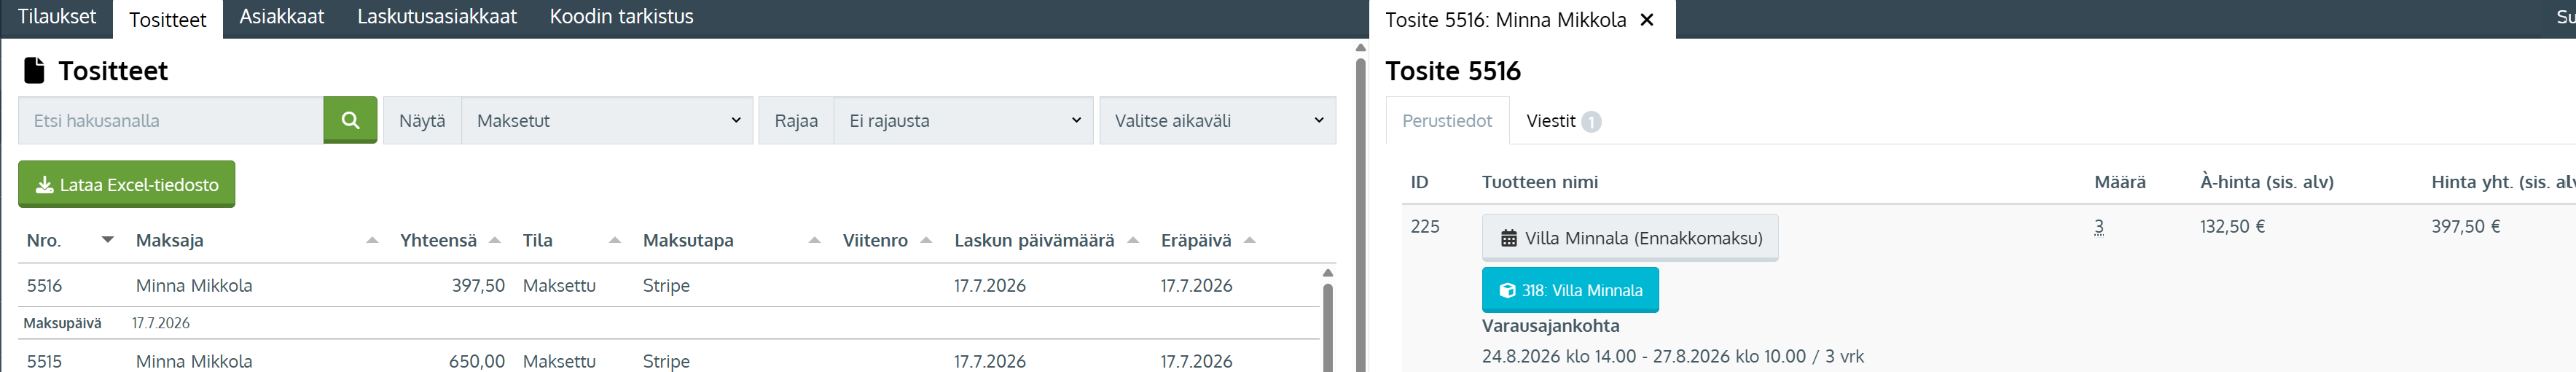This screenshot has width=2576, height=372.
Task: Select invoice row 5515 Minna Mikkola
Action: [x=668, y=359]
